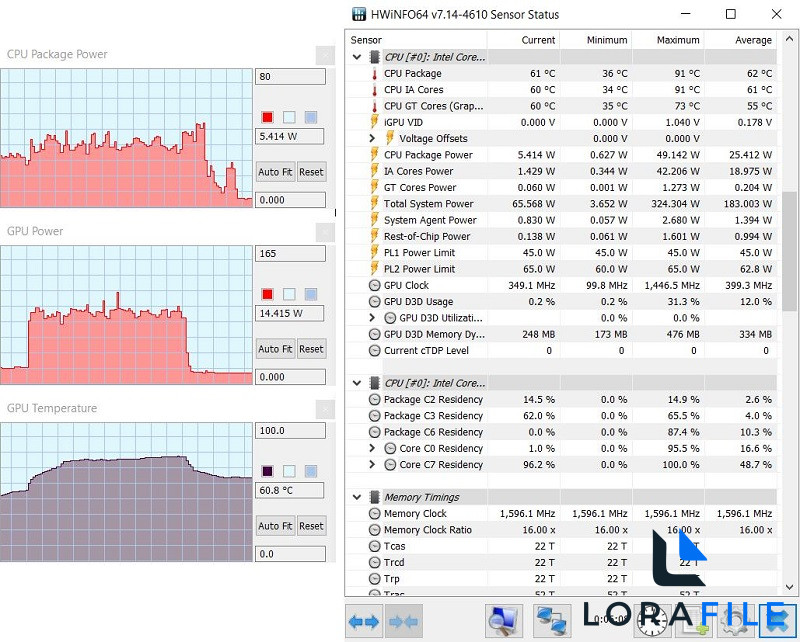The height and width of the screenshot is (642, 800).
Task: Click gauge icon beside Current cTDP Level
Action: [374, 351]
